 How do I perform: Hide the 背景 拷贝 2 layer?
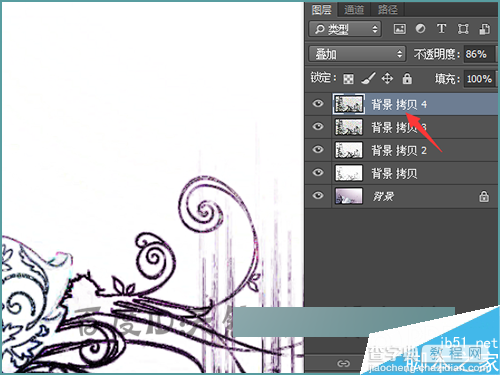click(318, 150)
